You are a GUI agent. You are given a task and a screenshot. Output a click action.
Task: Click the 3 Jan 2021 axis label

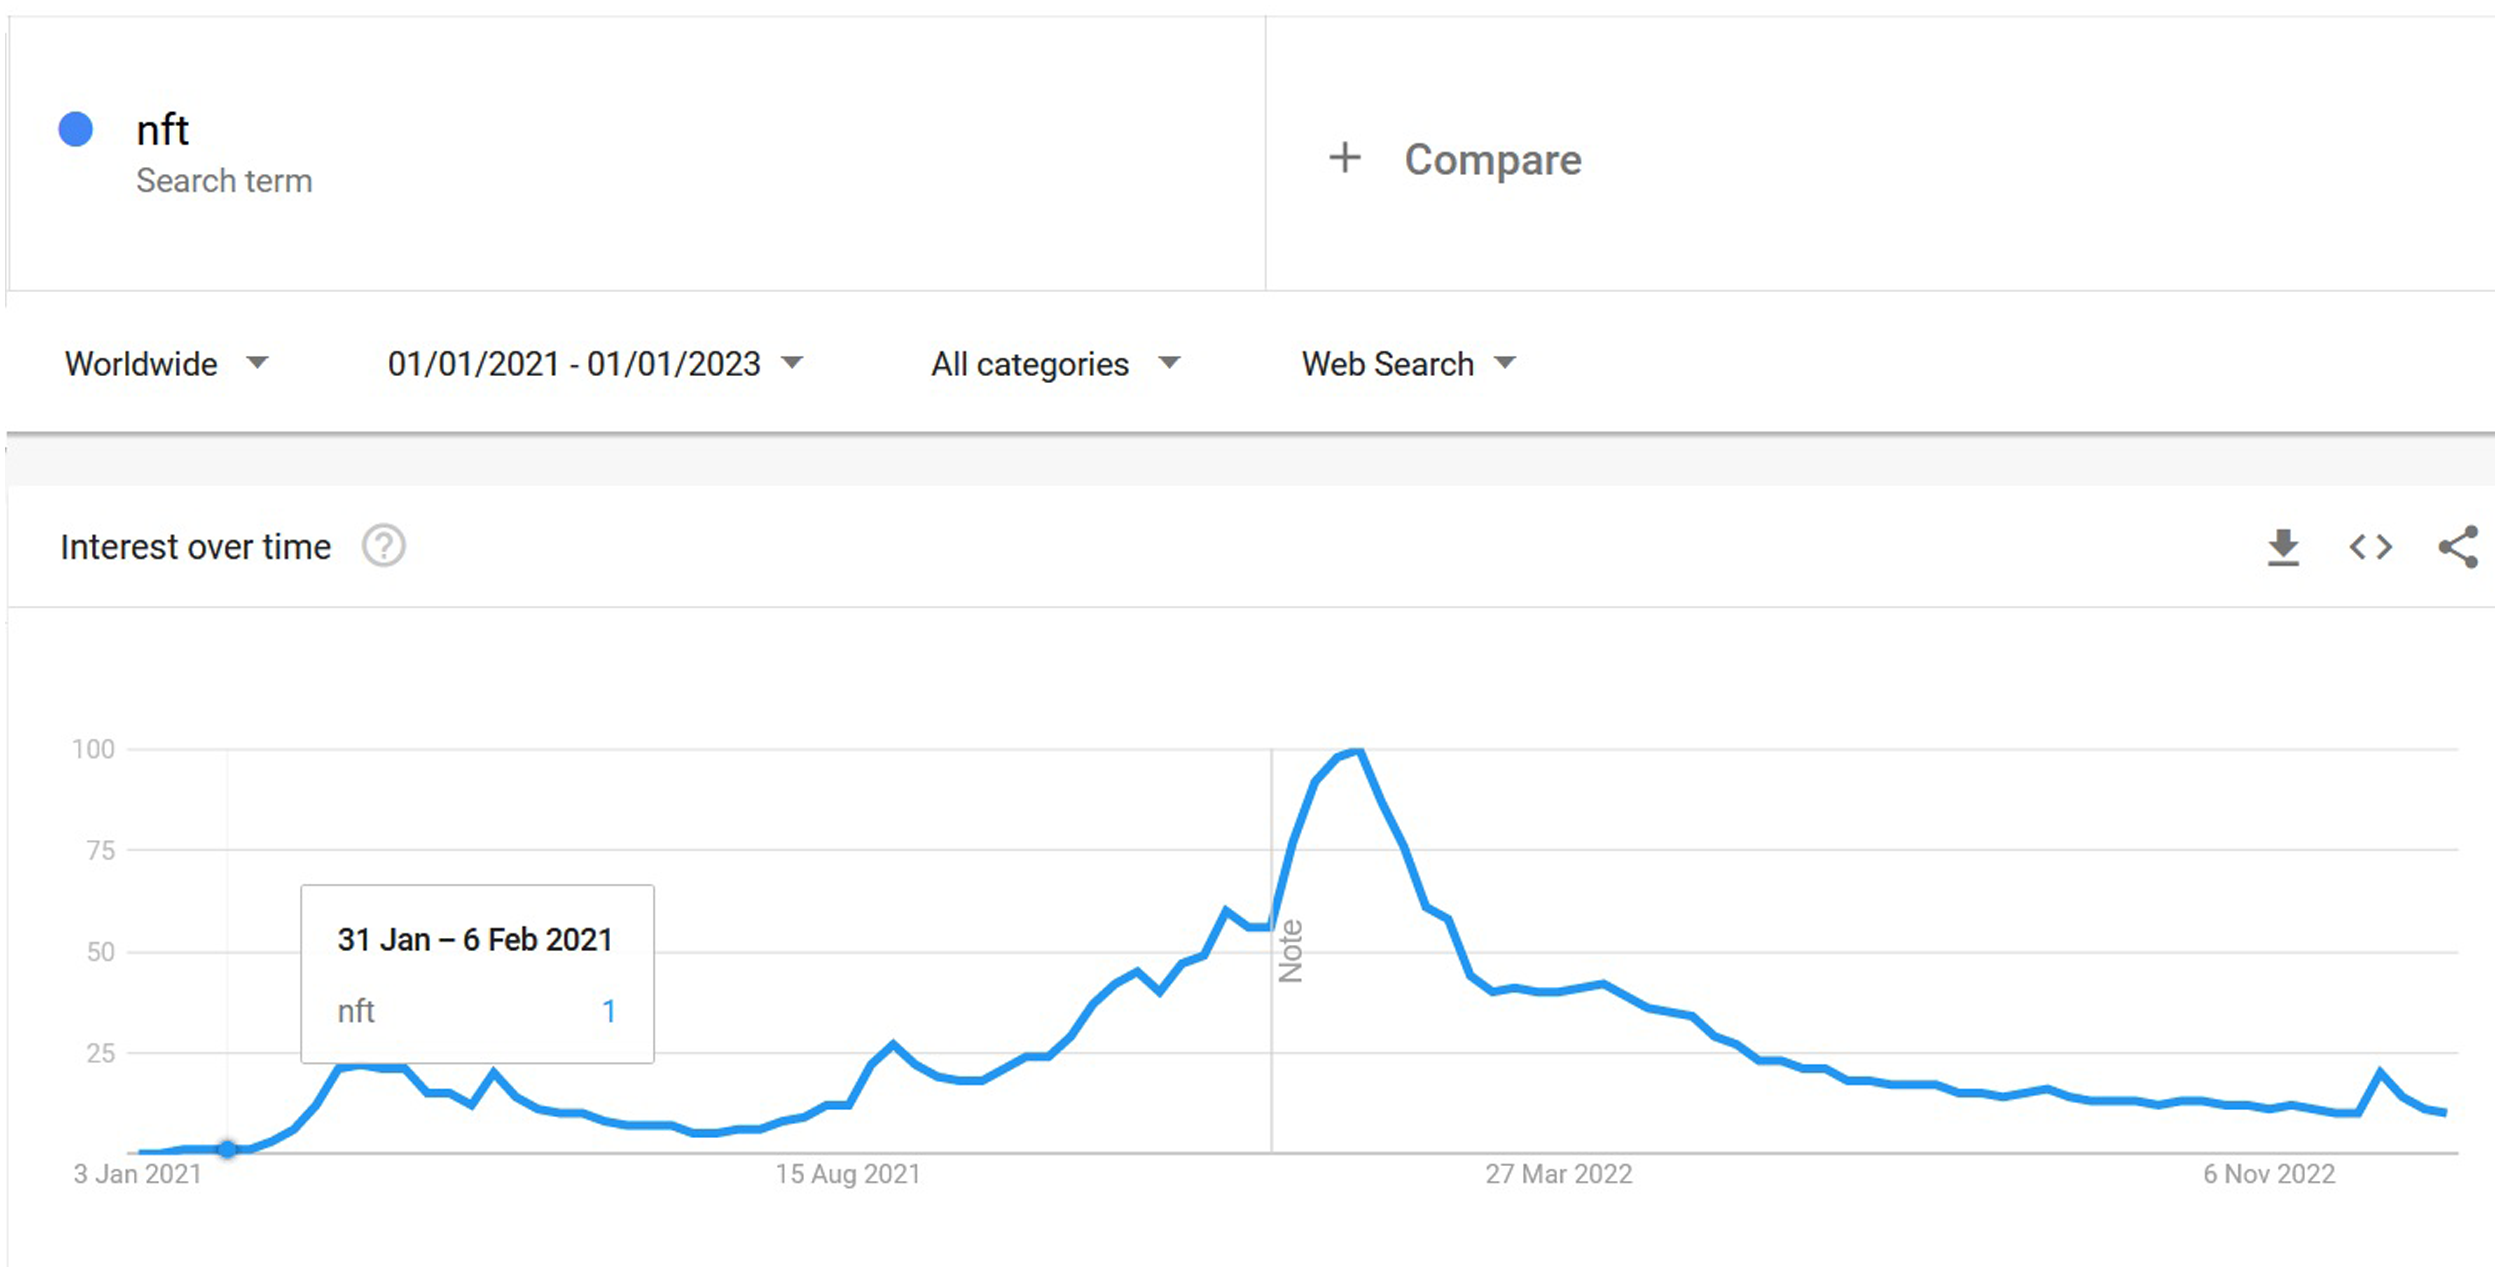click(x=138, y=1174)
